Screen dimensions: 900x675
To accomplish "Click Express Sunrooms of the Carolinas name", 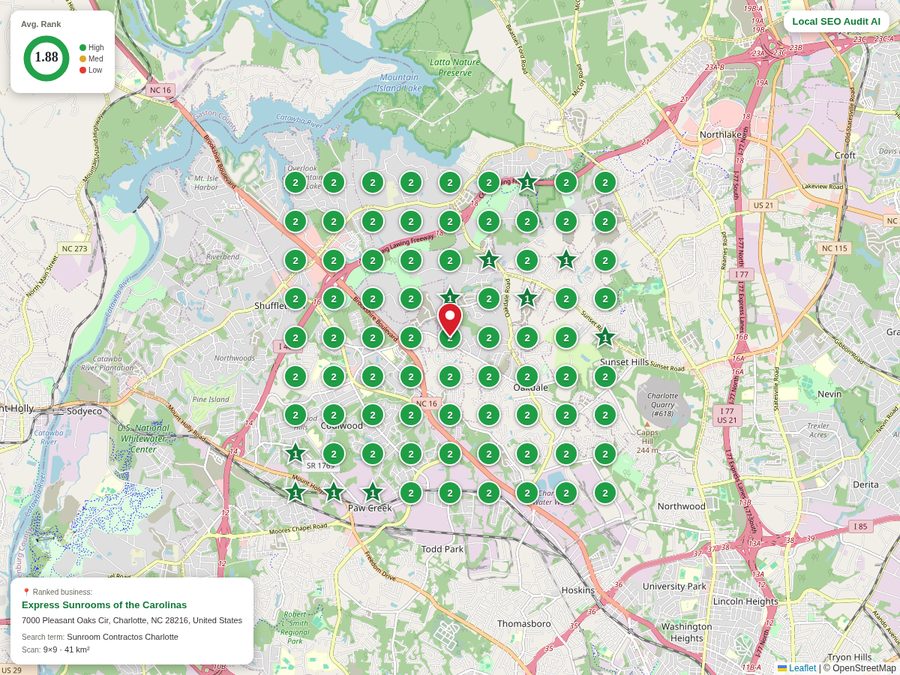I will [x=104, y=604].
